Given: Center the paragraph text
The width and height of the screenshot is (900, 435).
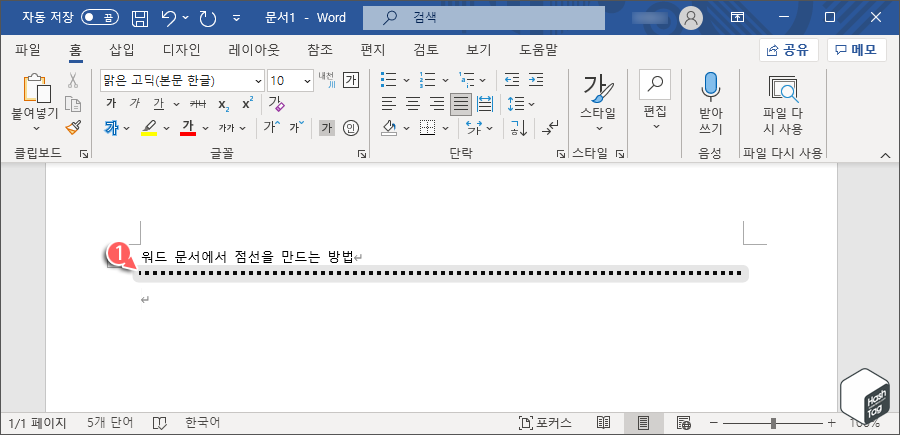Looking at the screenshot, I should tap(413, 104).
